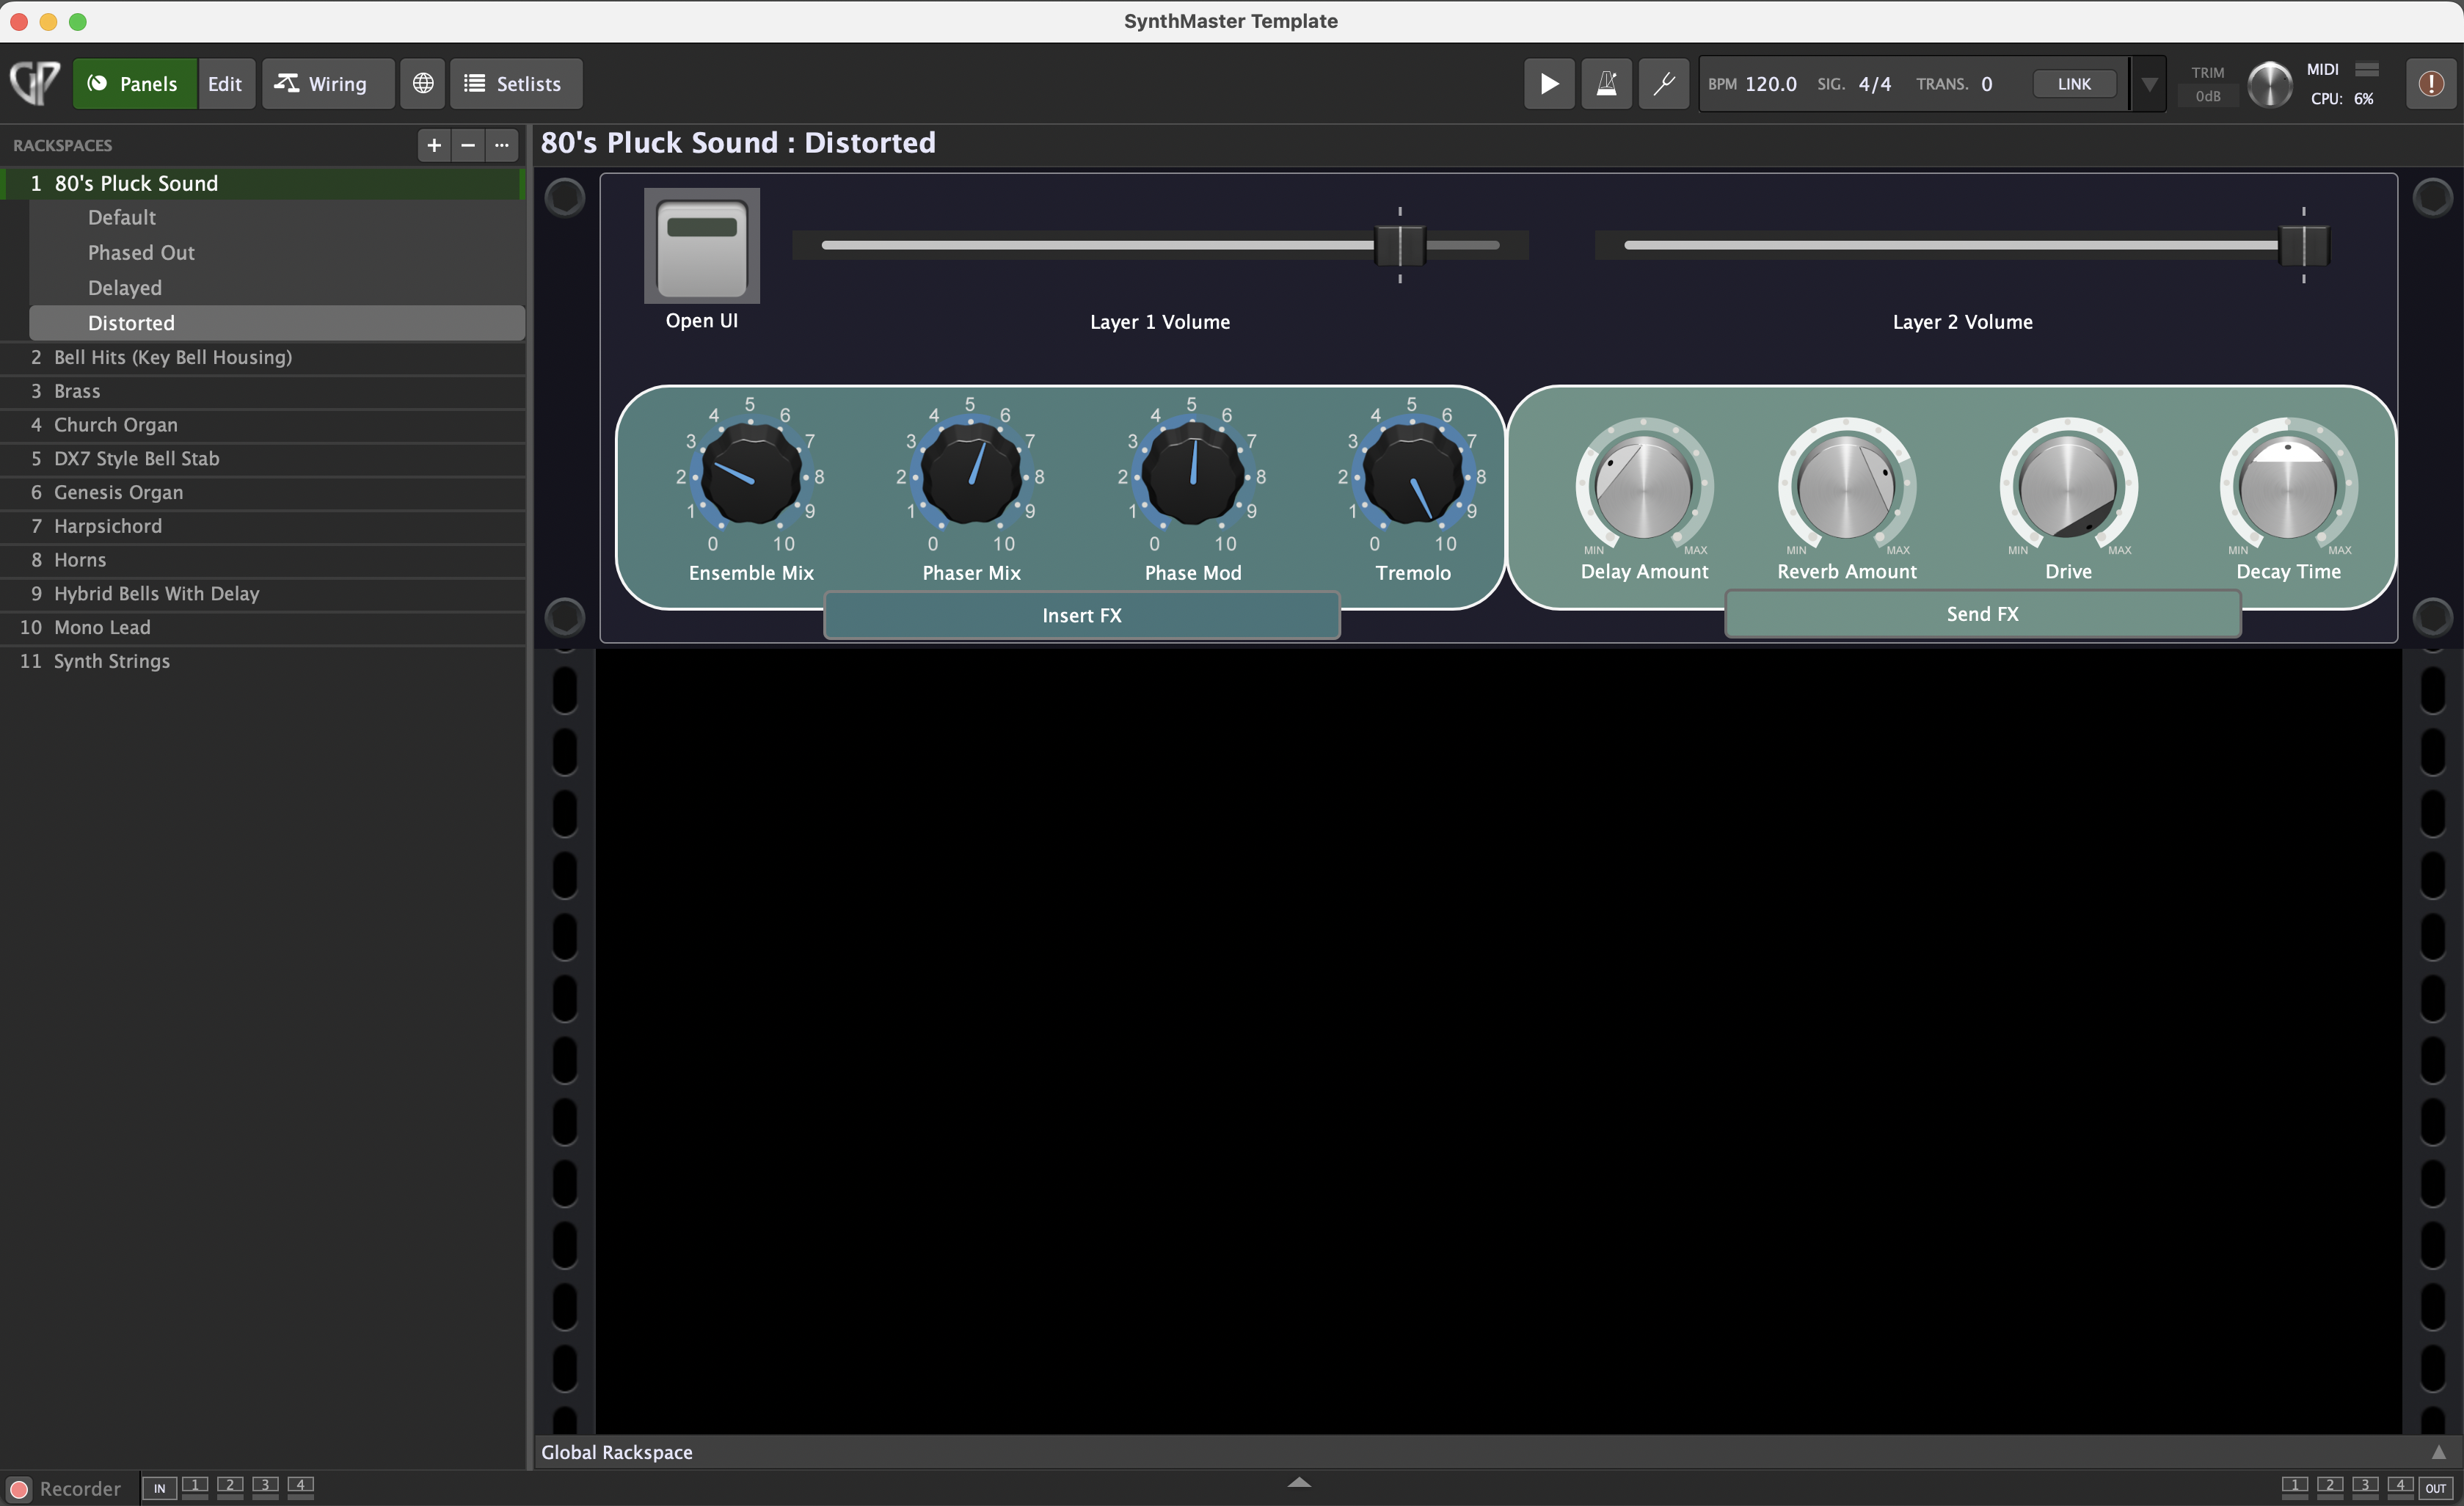The width and height of the screenshot is (2464, 1506).
Task: Click input channel 4 meter
Action: [x=300, y=1487]
